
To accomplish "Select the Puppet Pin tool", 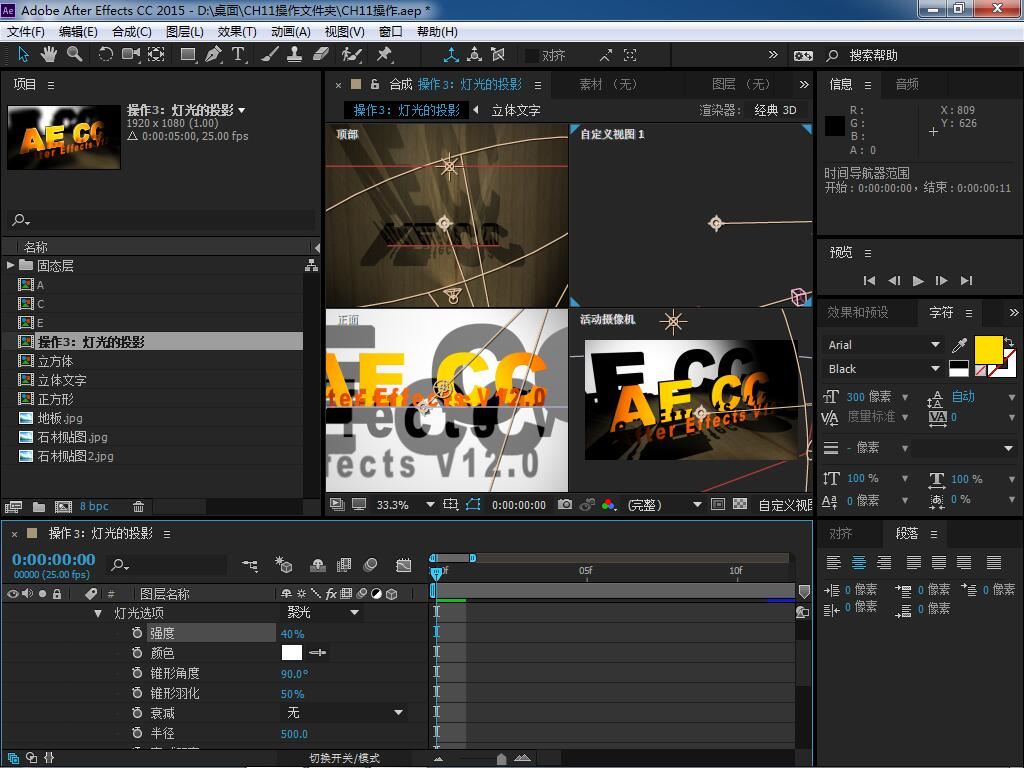I will (384, 55).
